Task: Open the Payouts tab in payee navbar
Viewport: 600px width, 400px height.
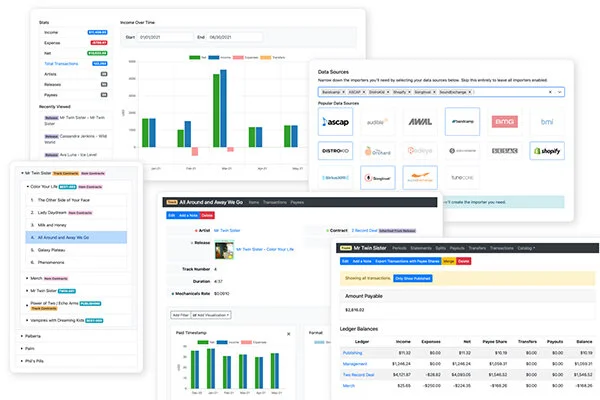Action: (457, 248)
